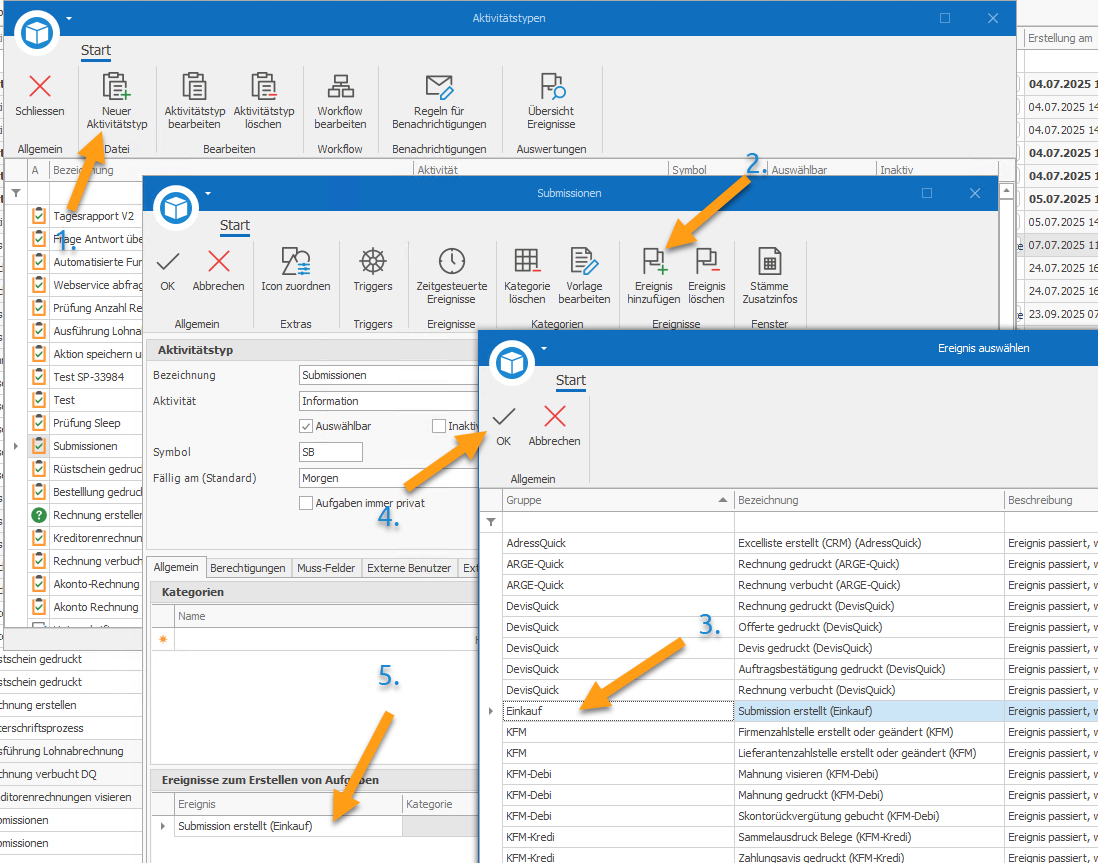Select Submissionen row in Aktivitätstypen list
This screenshot has width=1098, height=863.
(85, 446)
